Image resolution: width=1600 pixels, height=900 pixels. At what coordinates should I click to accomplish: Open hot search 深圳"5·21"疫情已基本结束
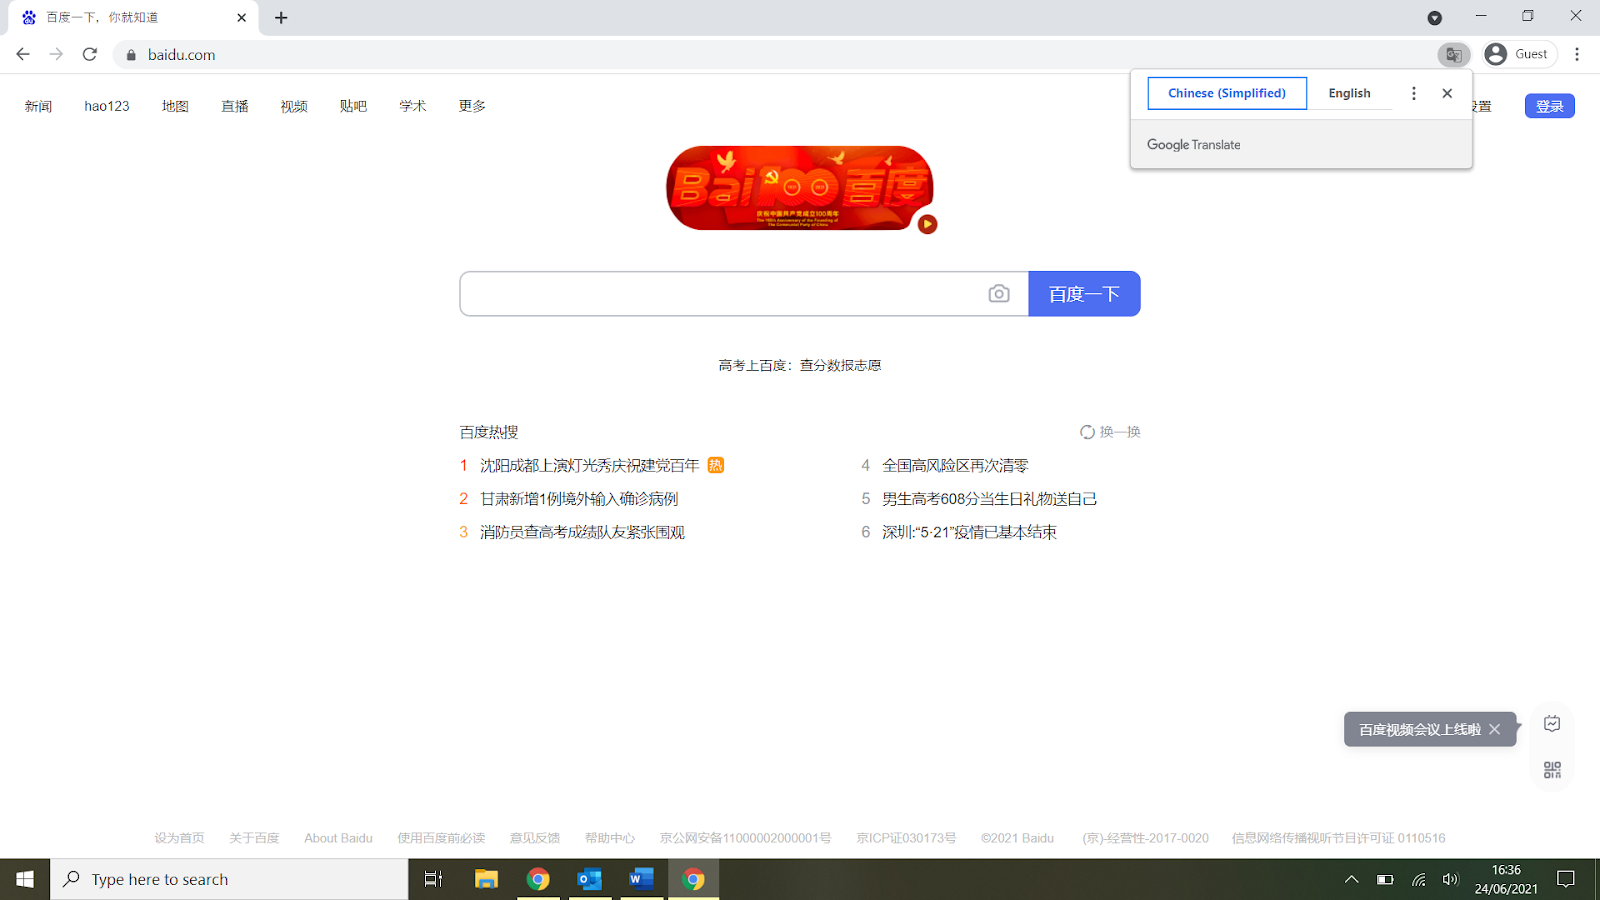click(x=969, y=532)
